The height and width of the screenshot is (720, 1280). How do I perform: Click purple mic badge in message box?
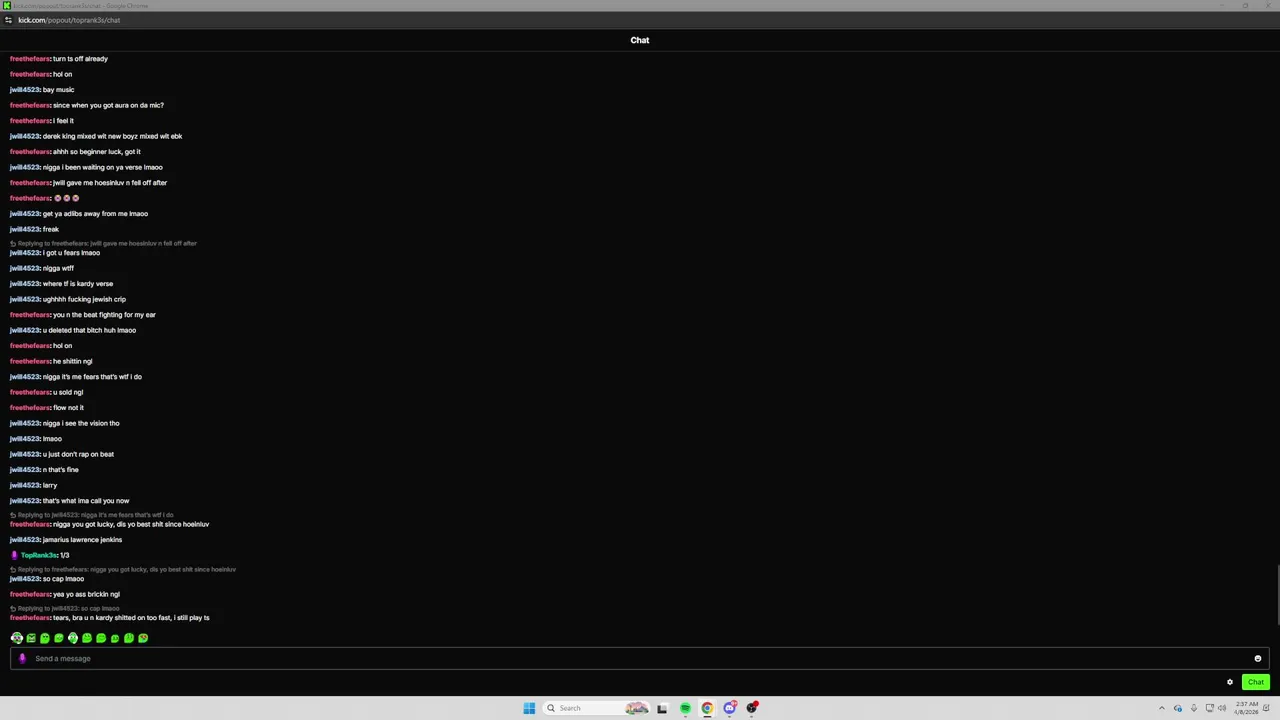(x=22, y=659)
